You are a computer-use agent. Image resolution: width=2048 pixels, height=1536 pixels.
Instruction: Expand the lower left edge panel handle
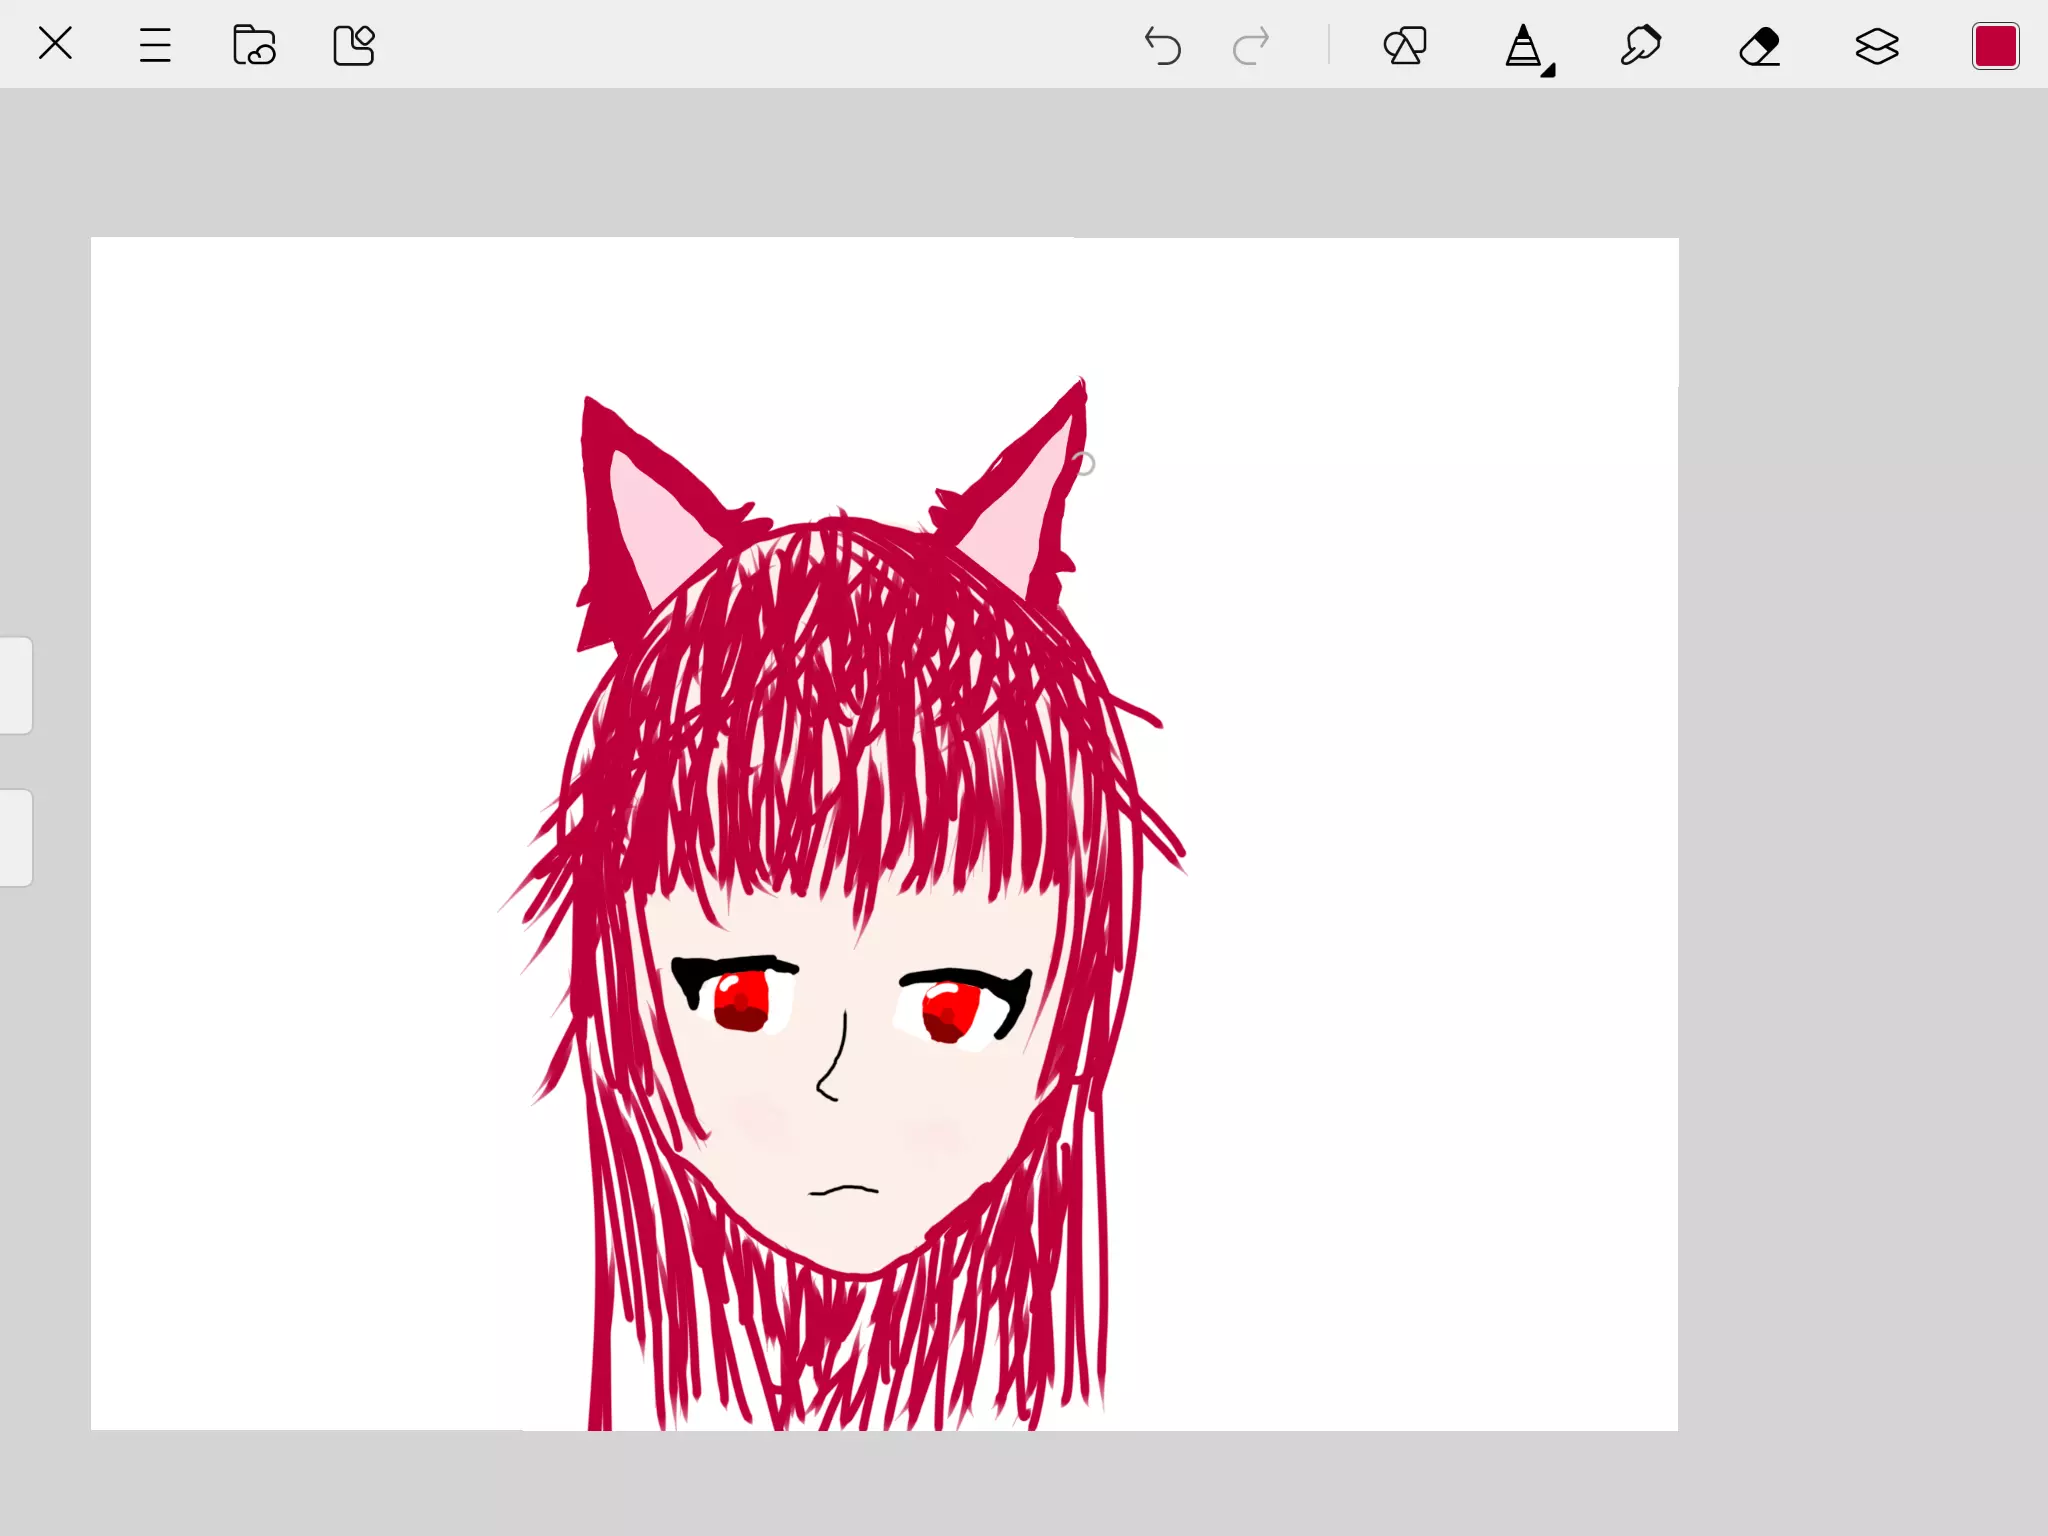pos(16,838)
